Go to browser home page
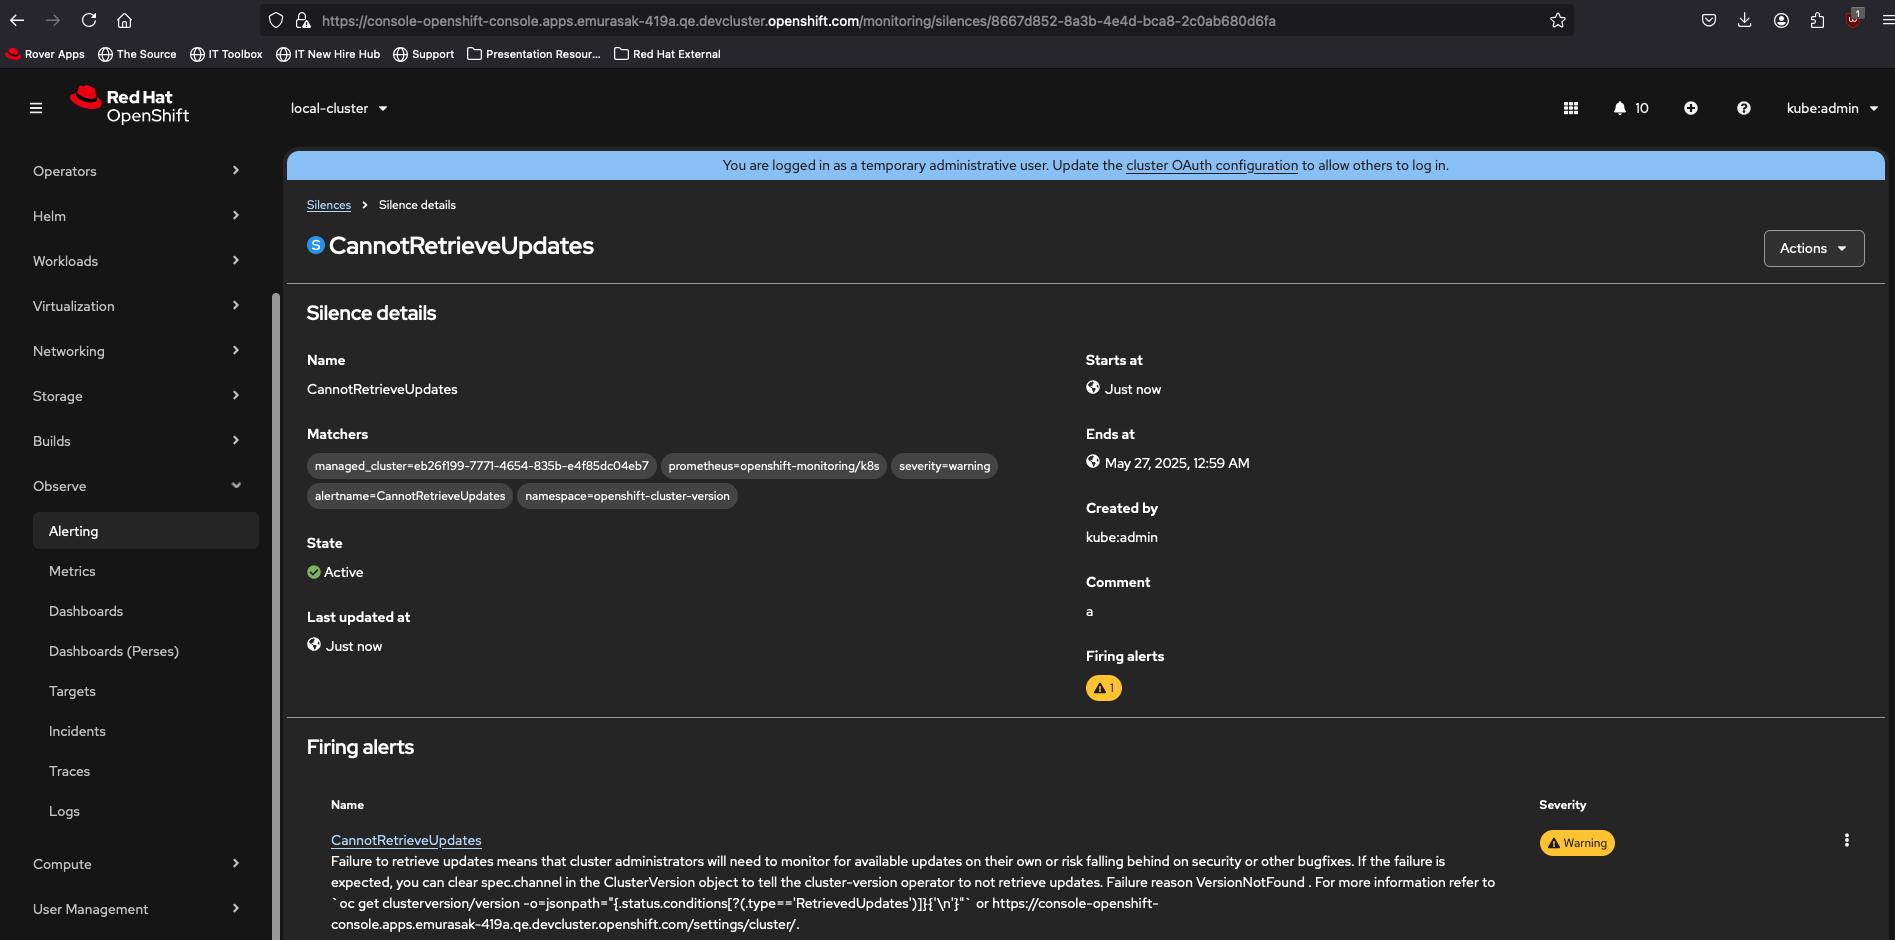1895x940 pixels. click(x=124, y=20)
